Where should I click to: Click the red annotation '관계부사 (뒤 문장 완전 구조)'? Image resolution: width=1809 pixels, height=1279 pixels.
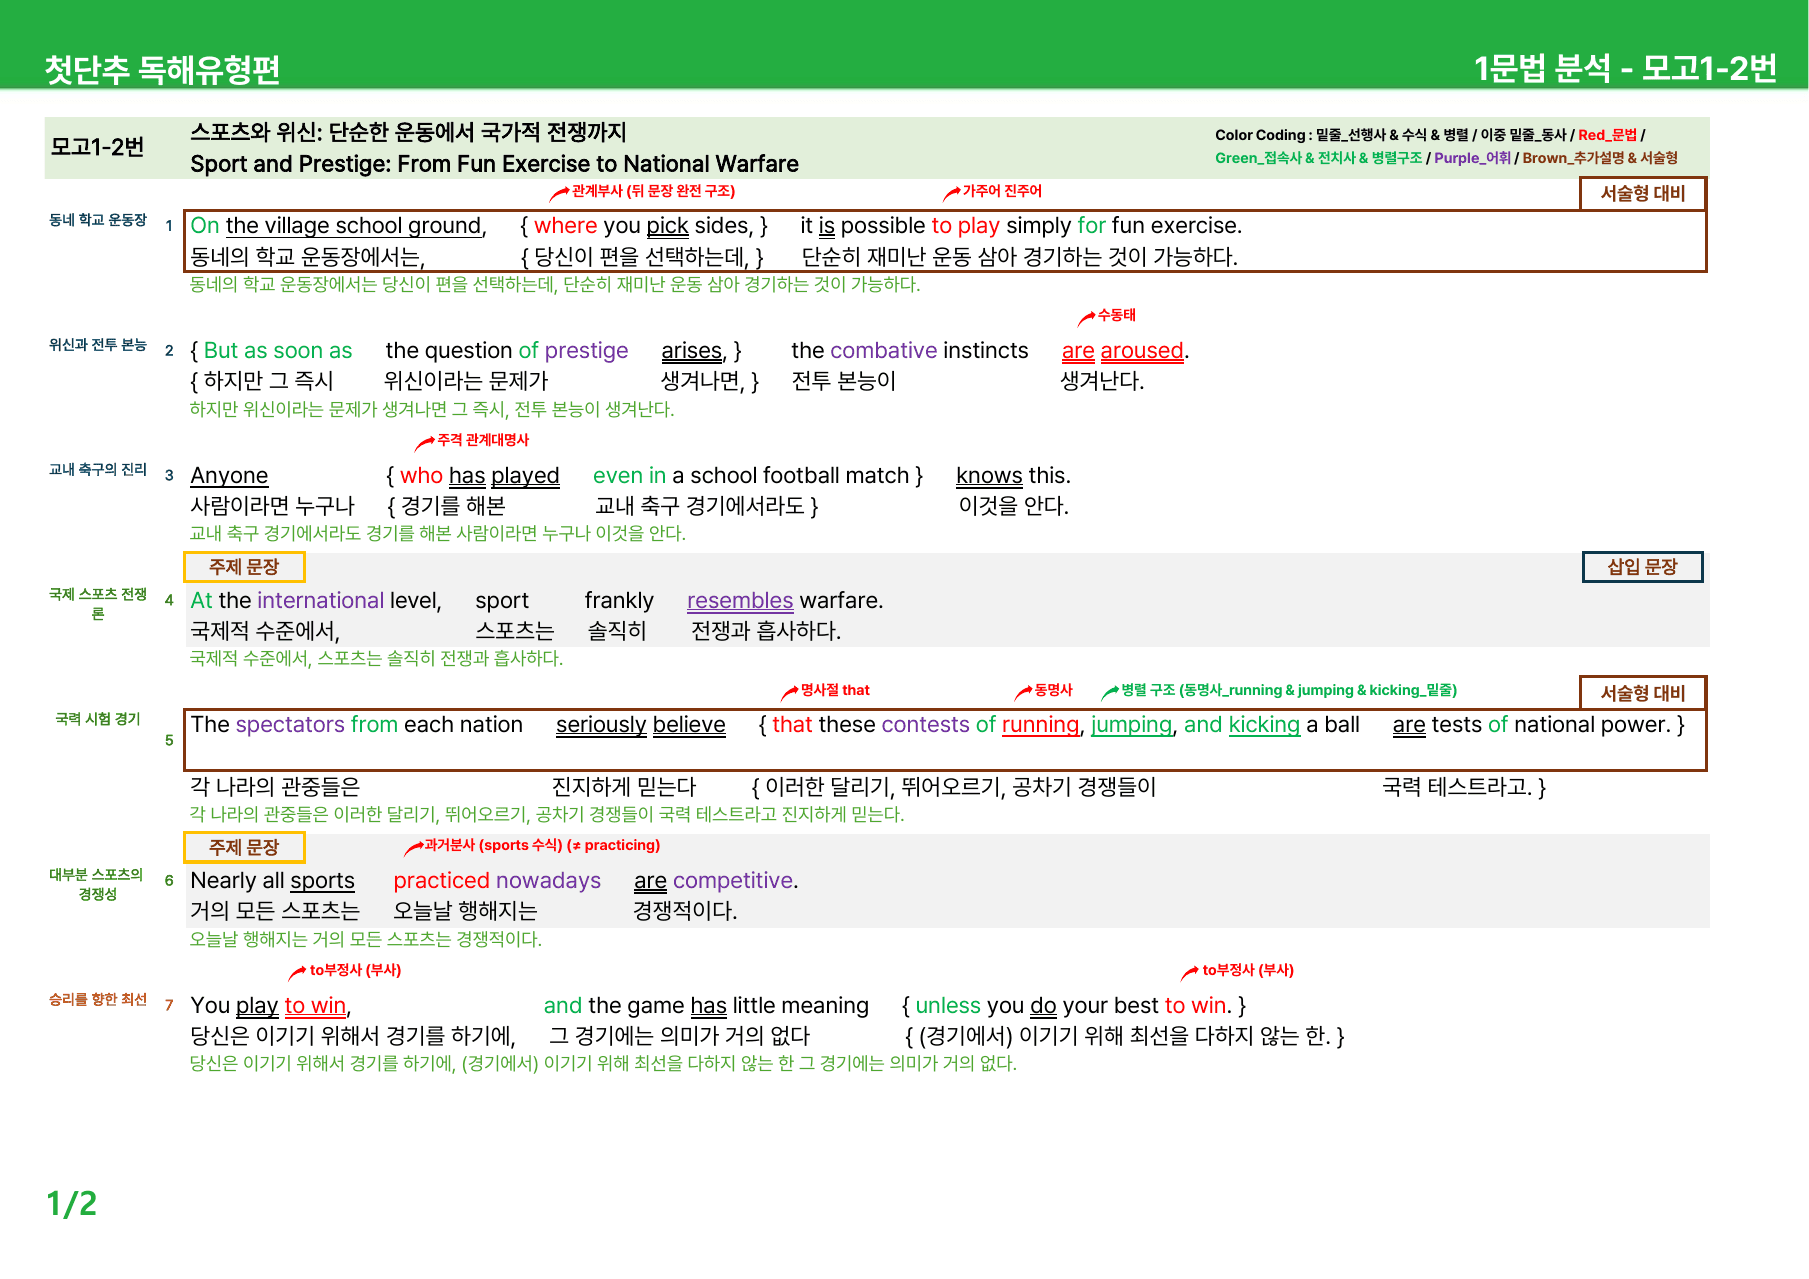click(x=653, y=191)
